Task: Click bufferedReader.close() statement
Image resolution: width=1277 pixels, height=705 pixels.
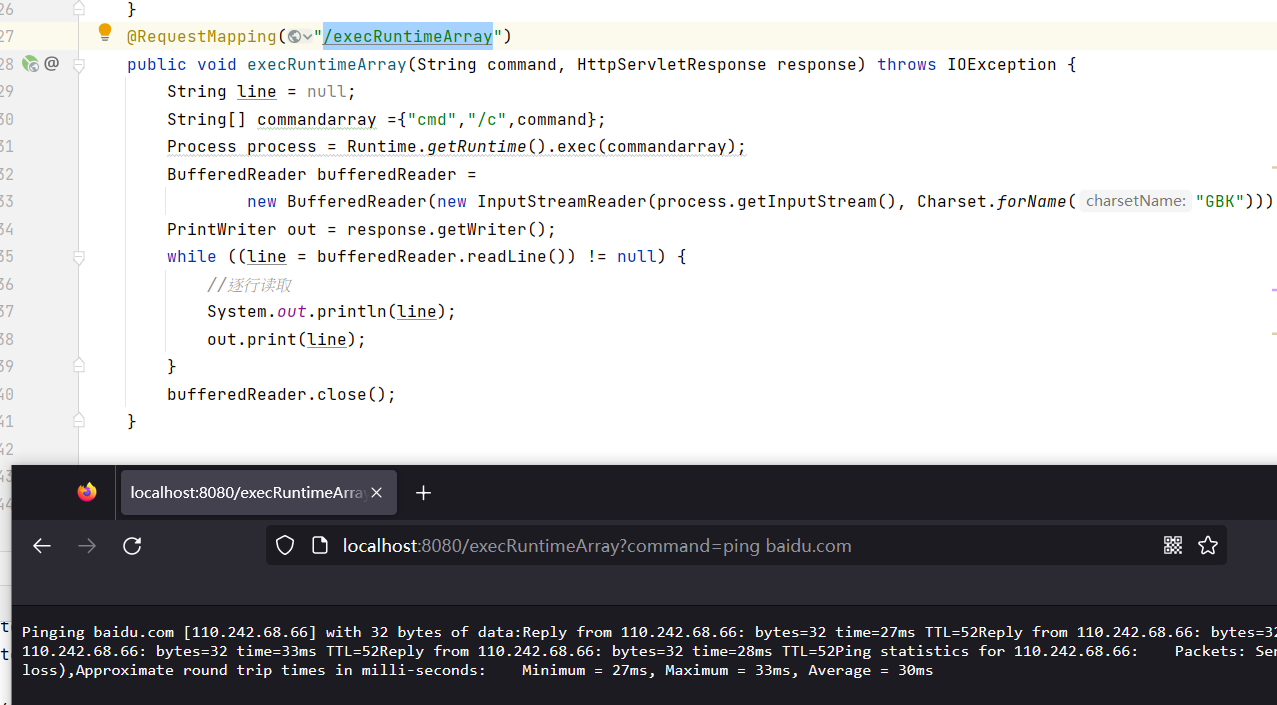Action: [281, 394]
